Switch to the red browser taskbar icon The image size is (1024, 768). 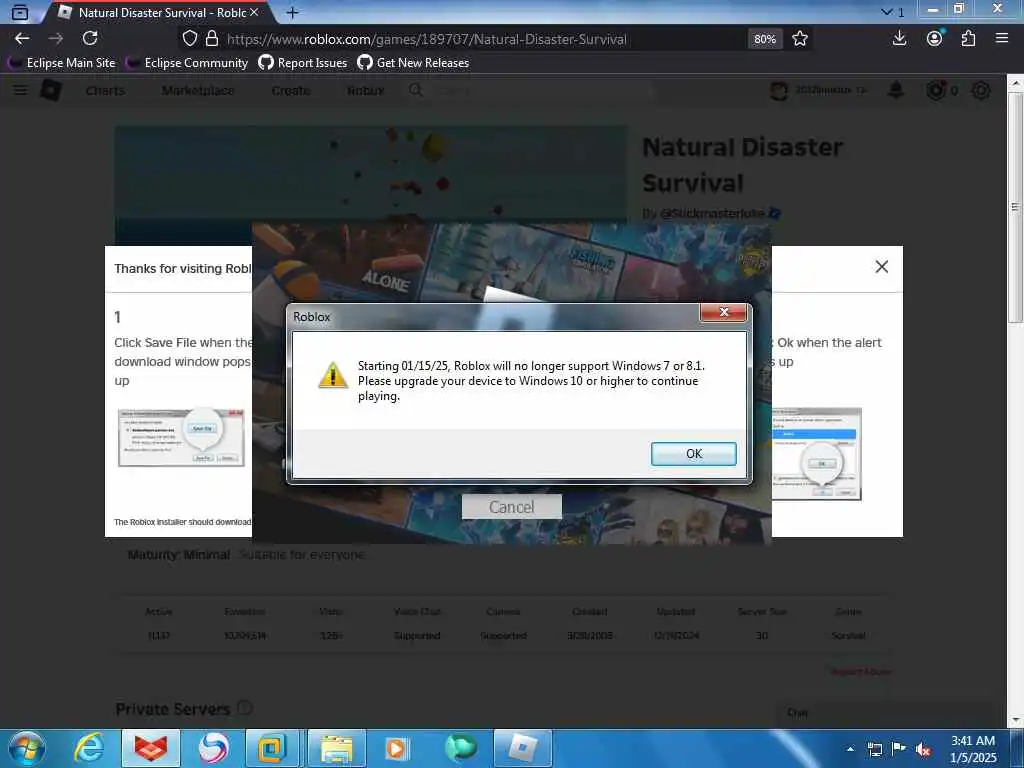(151, 748)
